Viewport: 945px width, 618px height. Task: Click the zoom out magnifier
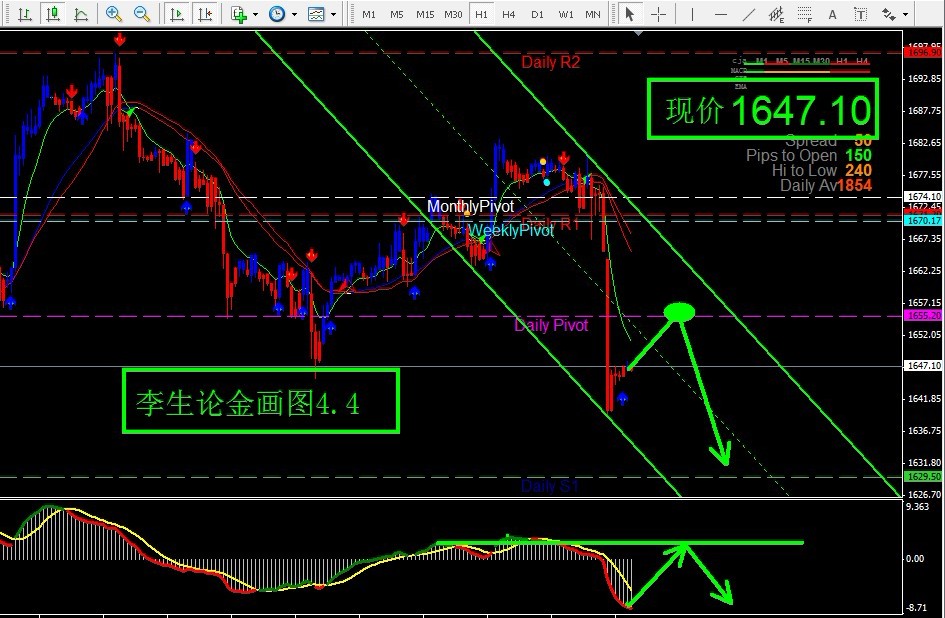[x=142, y=14]
